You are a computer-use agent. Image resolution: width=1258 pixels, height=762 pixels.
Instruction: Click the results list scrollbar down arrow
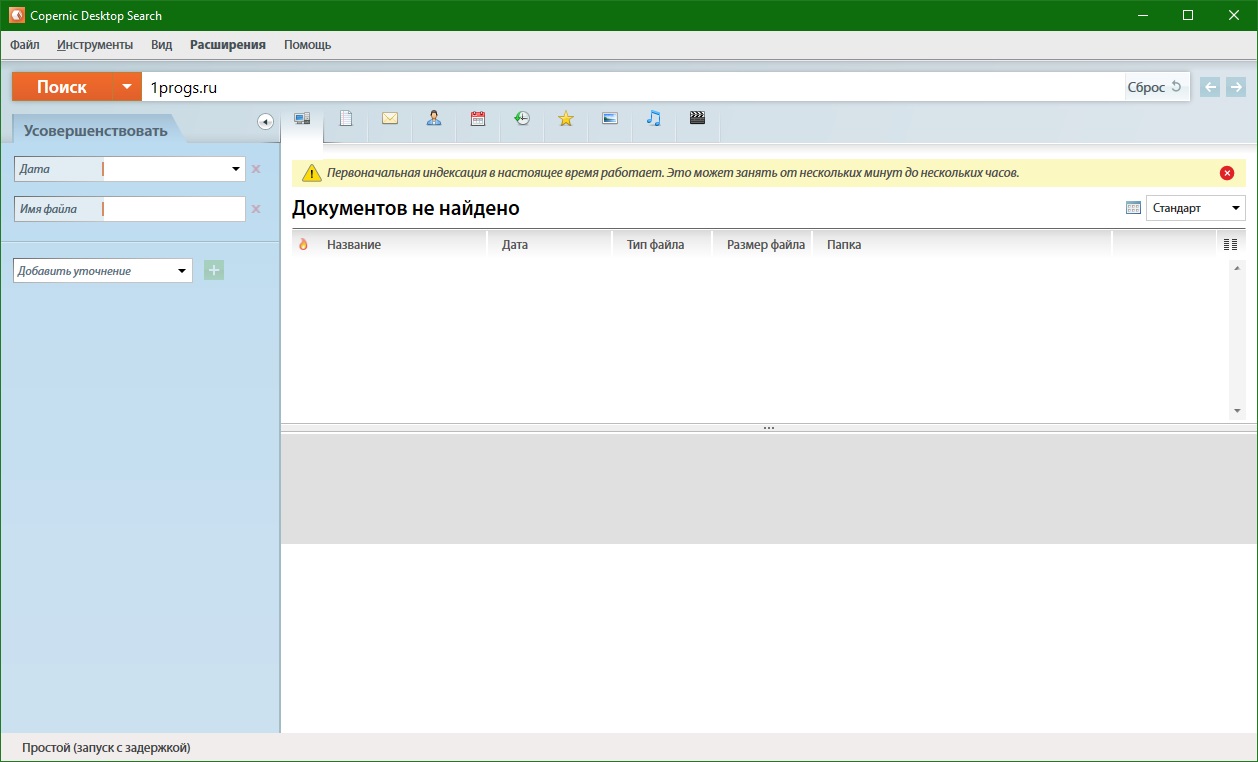[1237, 411]
